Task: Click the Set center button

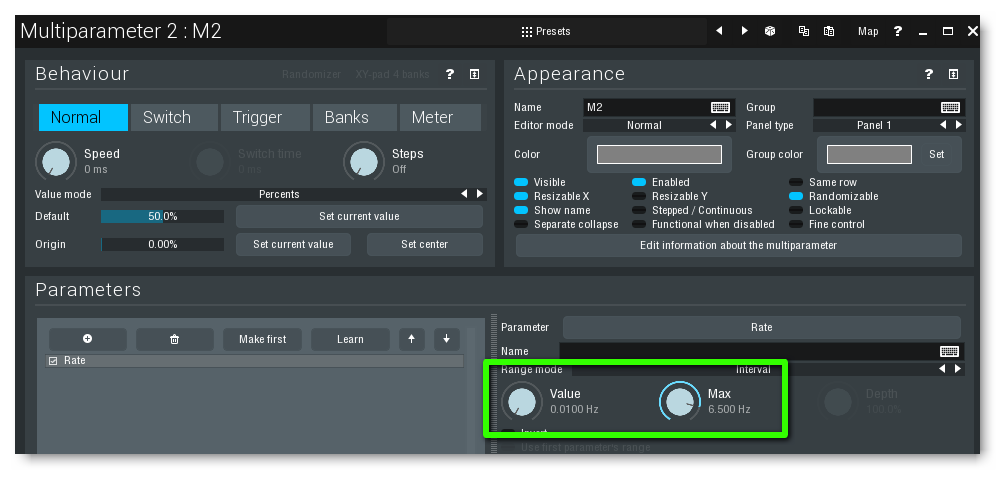Action: tap(425, 244)
